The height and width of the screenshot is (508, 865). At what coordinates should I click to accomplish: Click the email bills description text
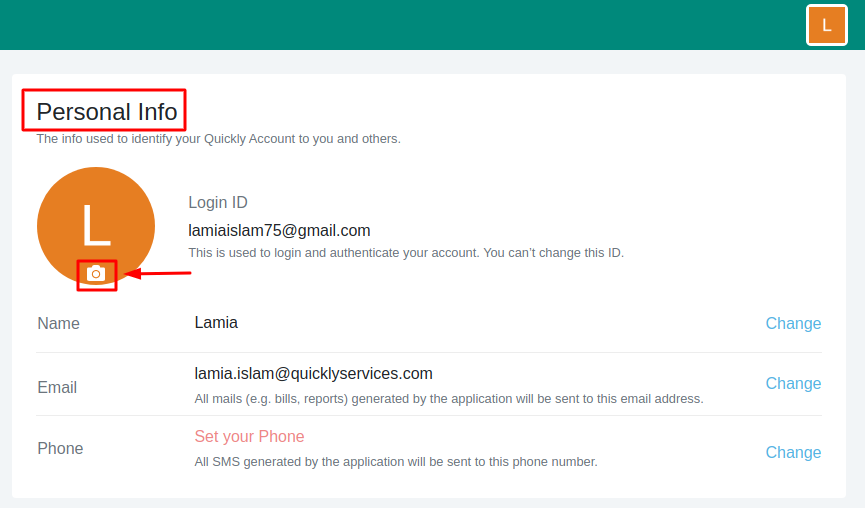(448, 399)
